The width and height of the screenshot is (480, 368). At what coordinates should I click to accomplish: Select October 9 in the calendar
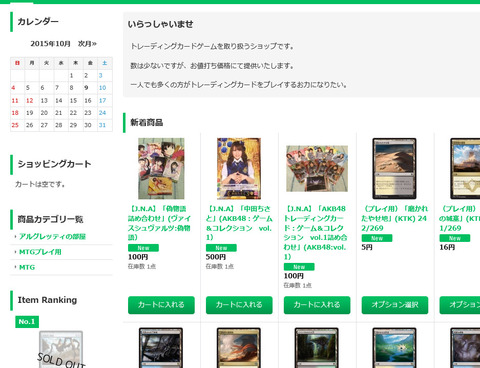86,88
